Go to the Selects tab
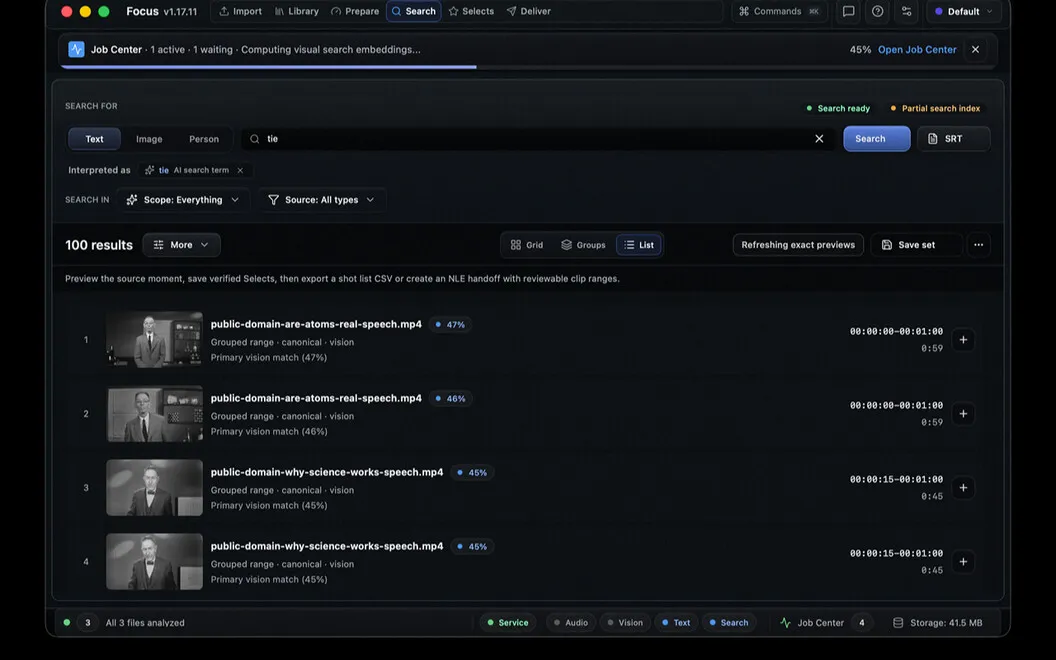 point(471,11)
